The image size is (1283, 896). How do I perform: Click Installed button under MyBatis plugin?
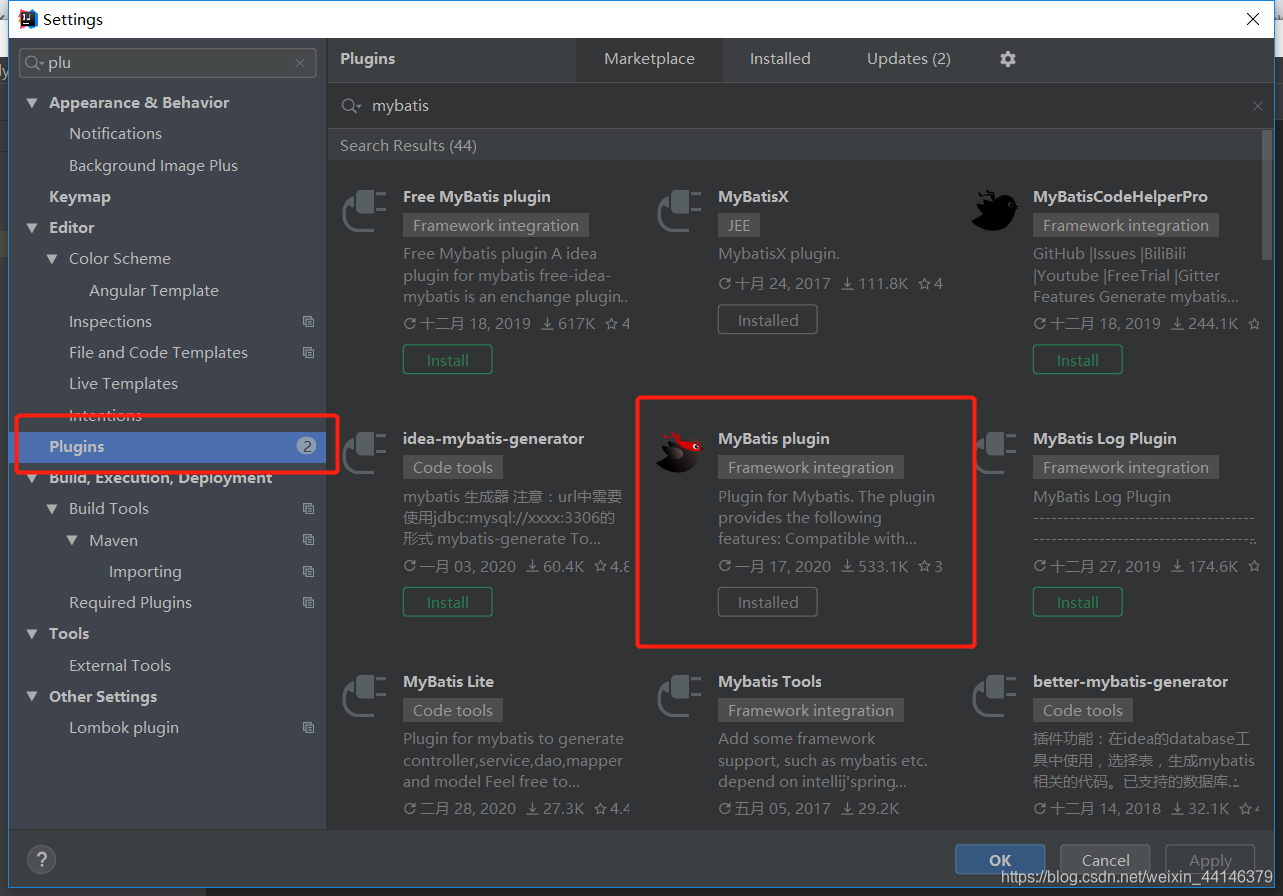[x=768, y=602]
